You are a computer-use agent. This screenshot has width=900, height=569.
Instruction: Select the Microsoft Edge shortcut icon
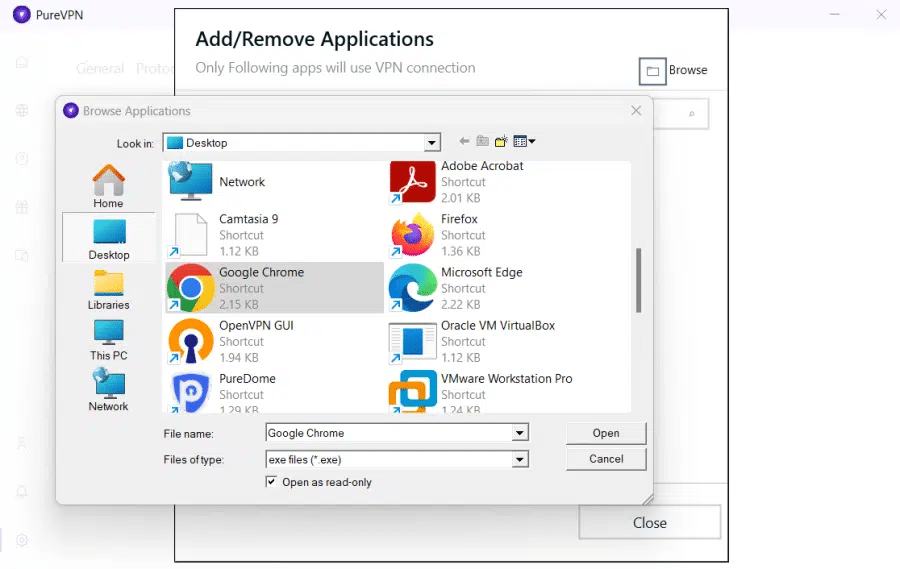tap(412, 288)
